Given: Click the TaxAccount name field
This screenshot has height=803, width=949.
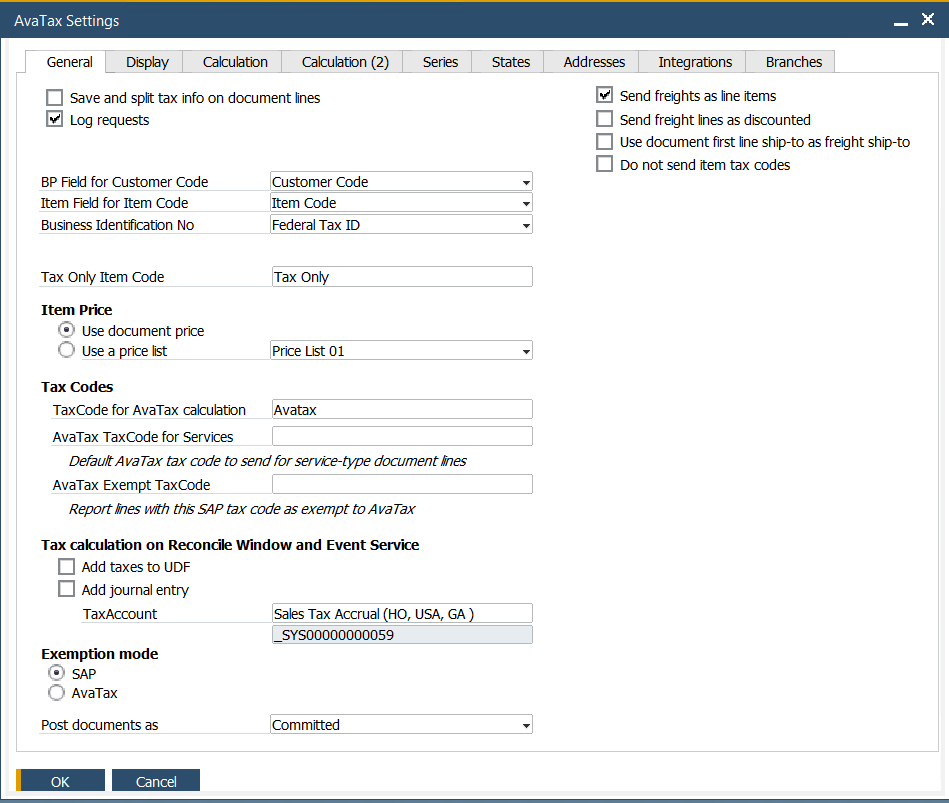Looking at the screenshot, I should [402, 613].
